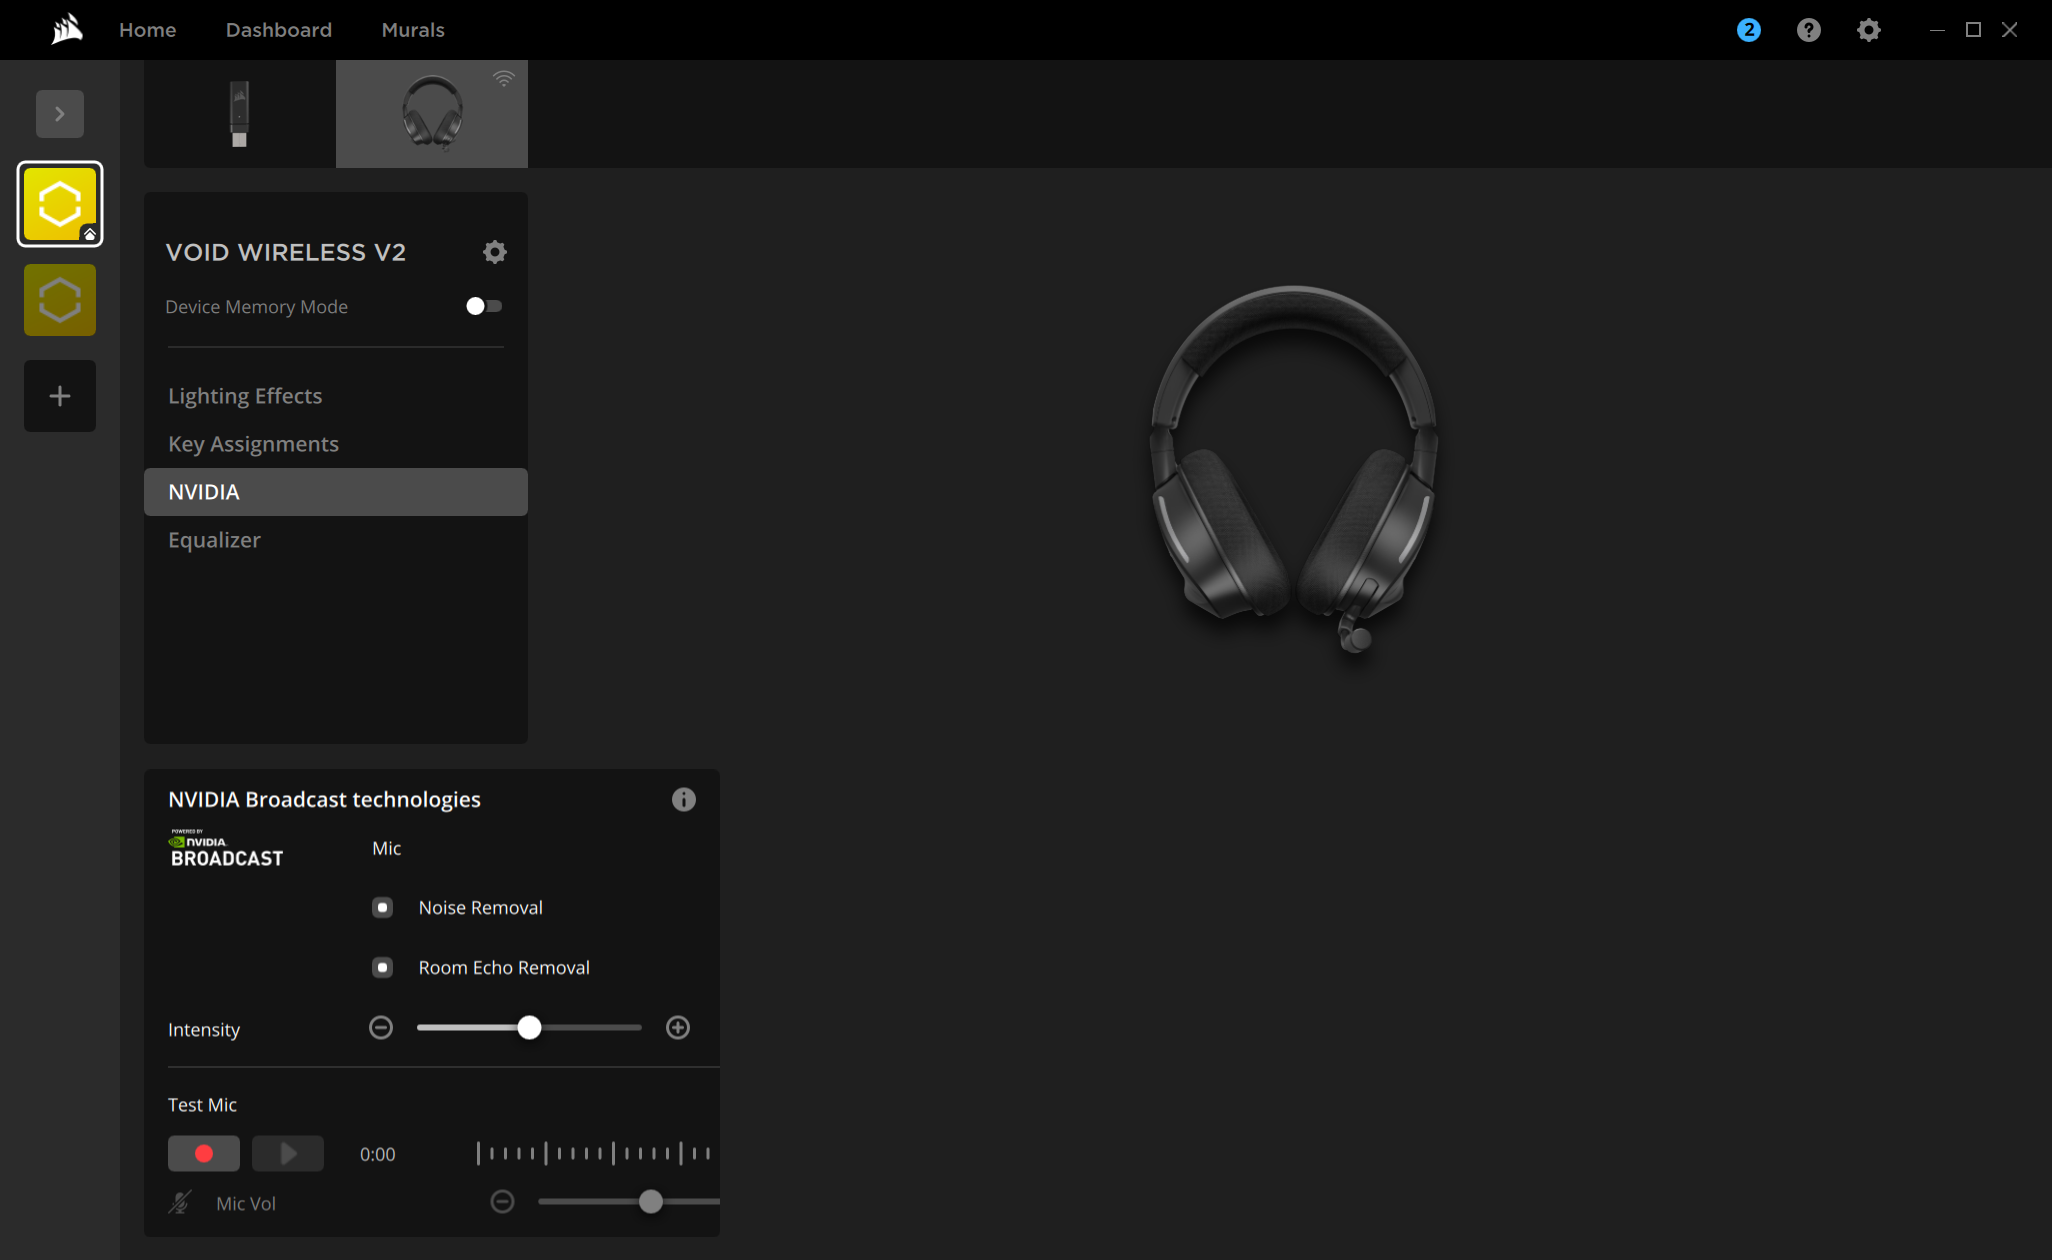This screenshot has width=2052, height=1260.
Task: Go to the Home tab
Action: [x=147, y=30]
